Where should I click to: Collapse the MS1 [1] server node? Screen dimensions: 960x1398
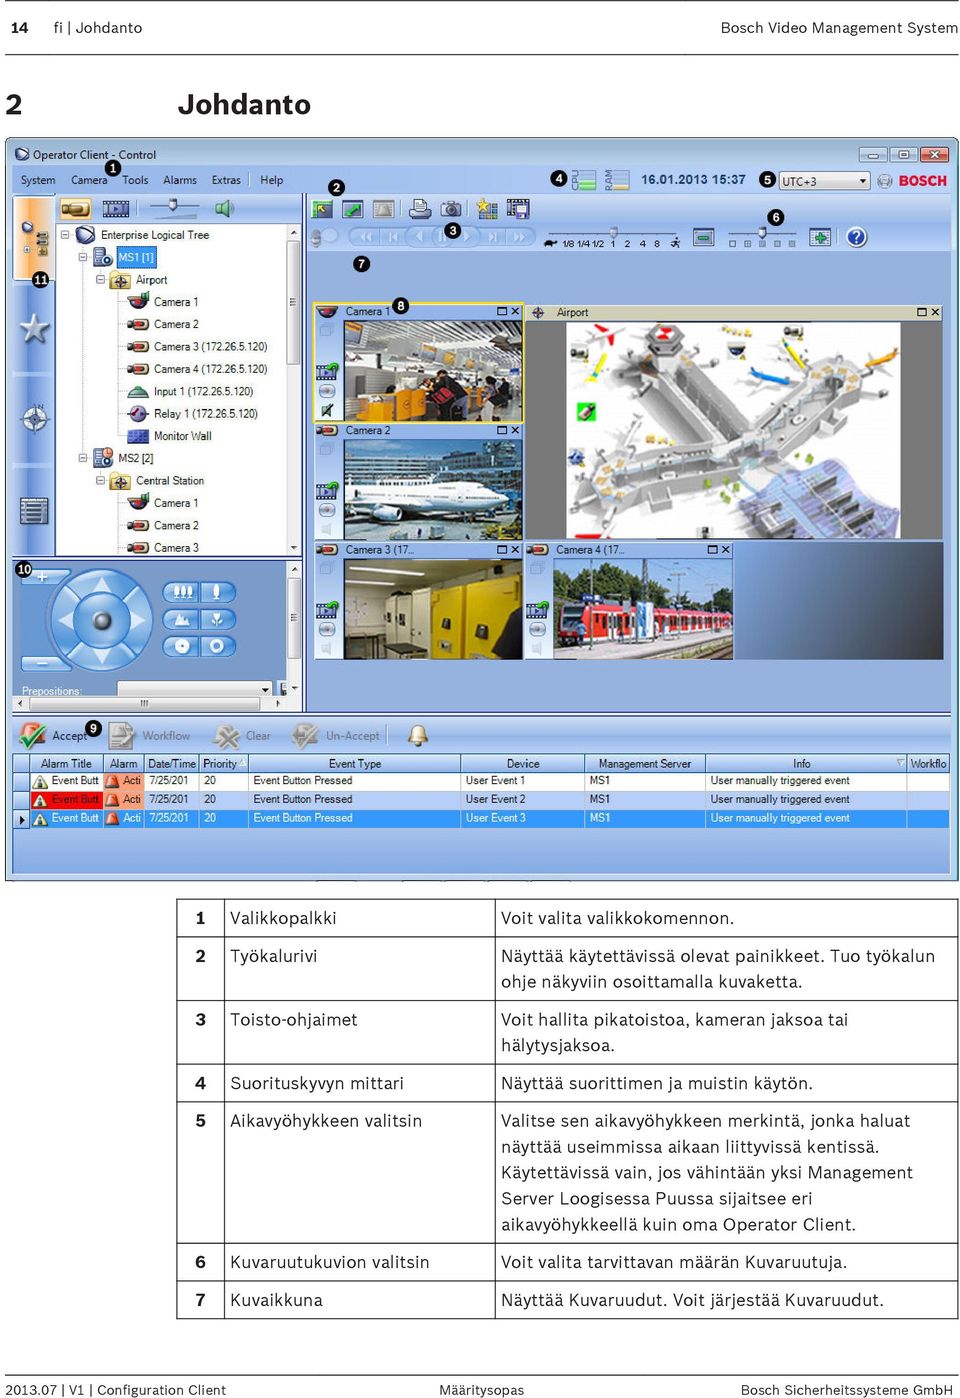(83, 257)
